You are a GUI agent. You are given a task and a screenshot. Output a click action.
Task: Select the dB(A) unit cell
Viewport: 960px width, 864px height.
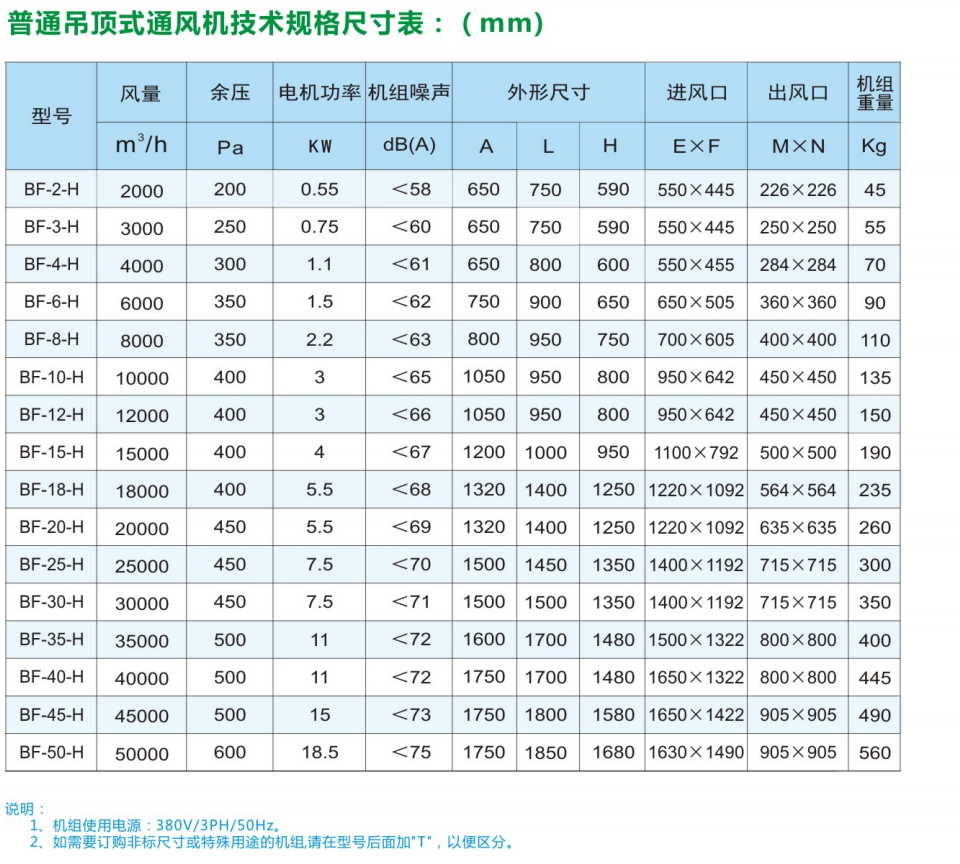pos(409,145)
